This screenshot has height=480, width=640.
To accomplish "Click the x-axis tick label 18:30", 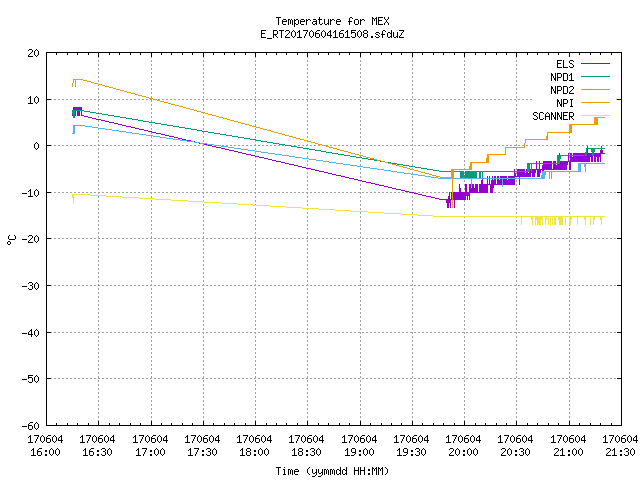I will [x=306, y=452].
